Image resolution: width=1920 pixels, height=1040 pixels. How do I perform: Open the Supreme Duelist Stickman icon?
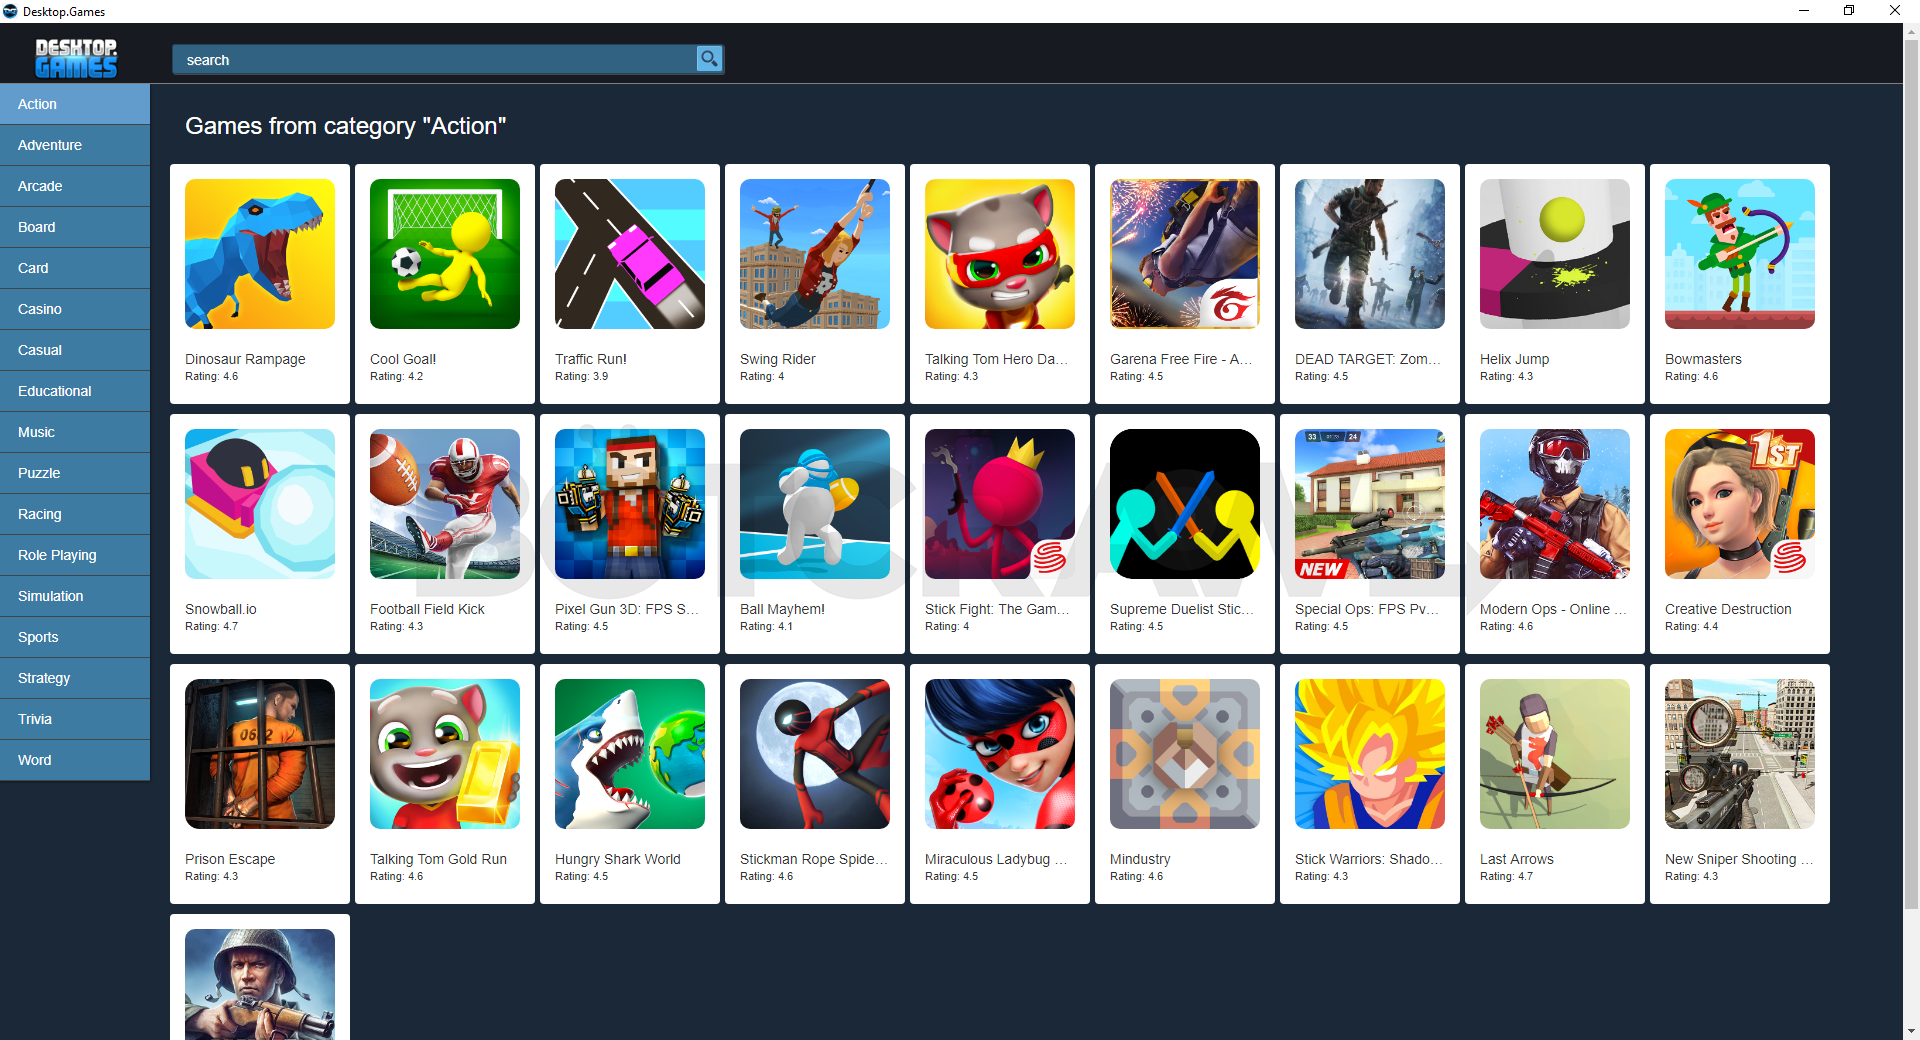(1185, 504)
